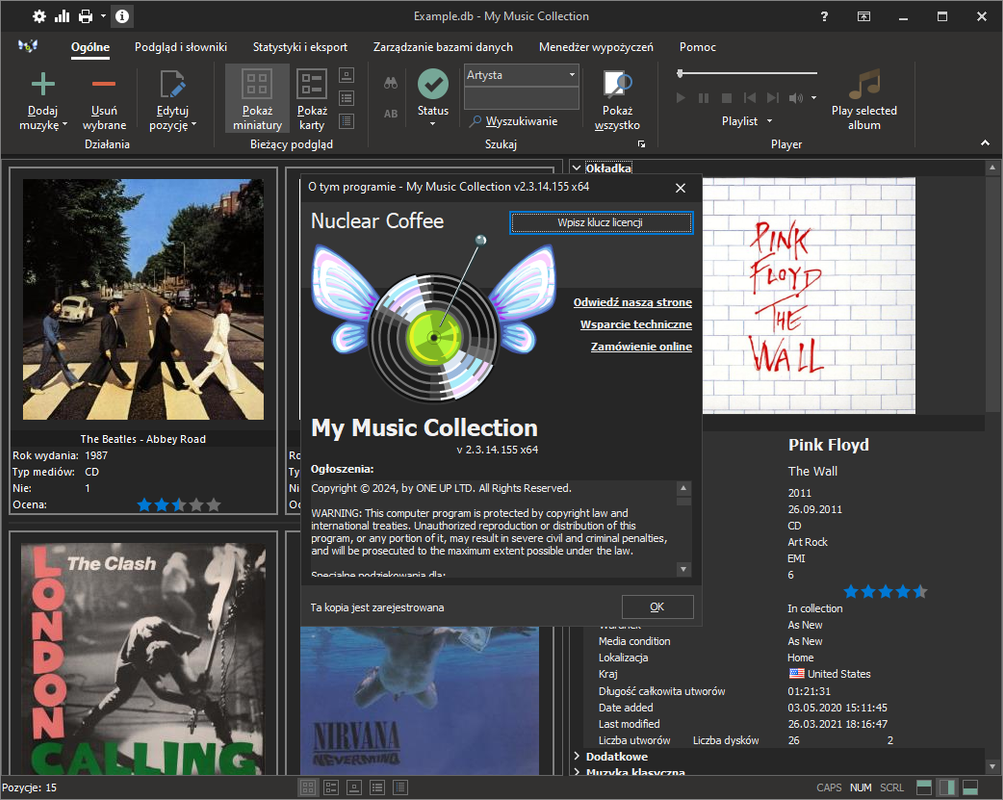Open the Szukaj group dialog launcher
Viewport: 1003px width, 800px height.
[641, 145]
